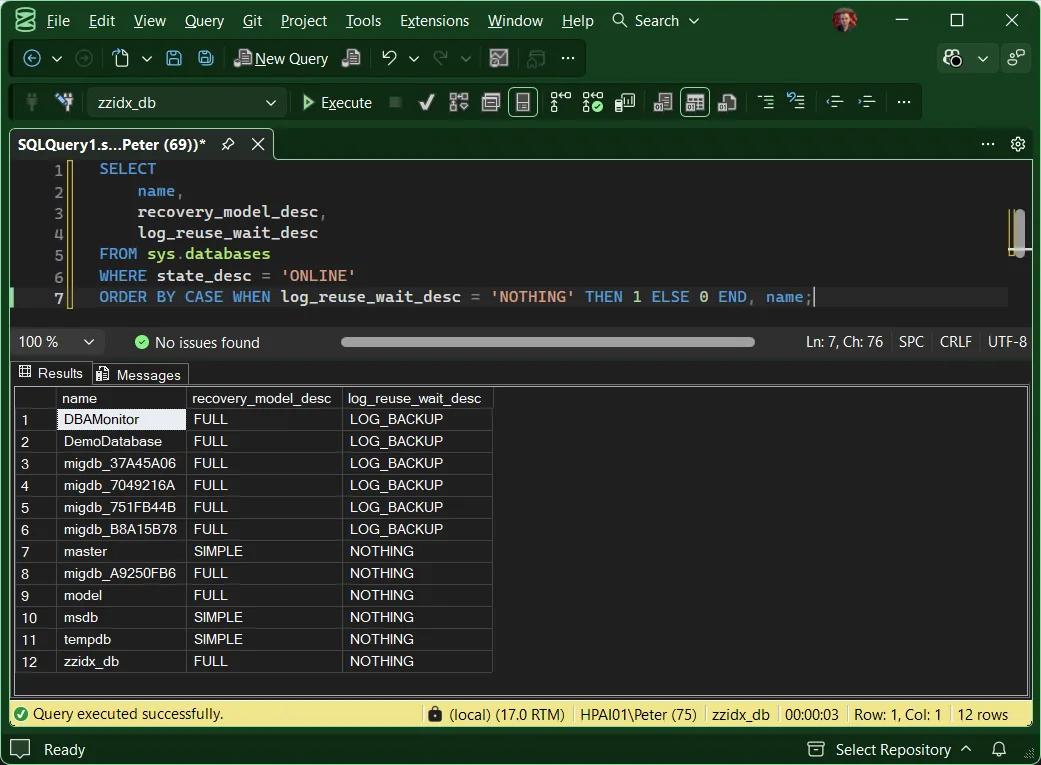This screenshot has height=765, width=1041.
Task: Expand the navigate backward history dropdown
Action: (x=57, y=59)
